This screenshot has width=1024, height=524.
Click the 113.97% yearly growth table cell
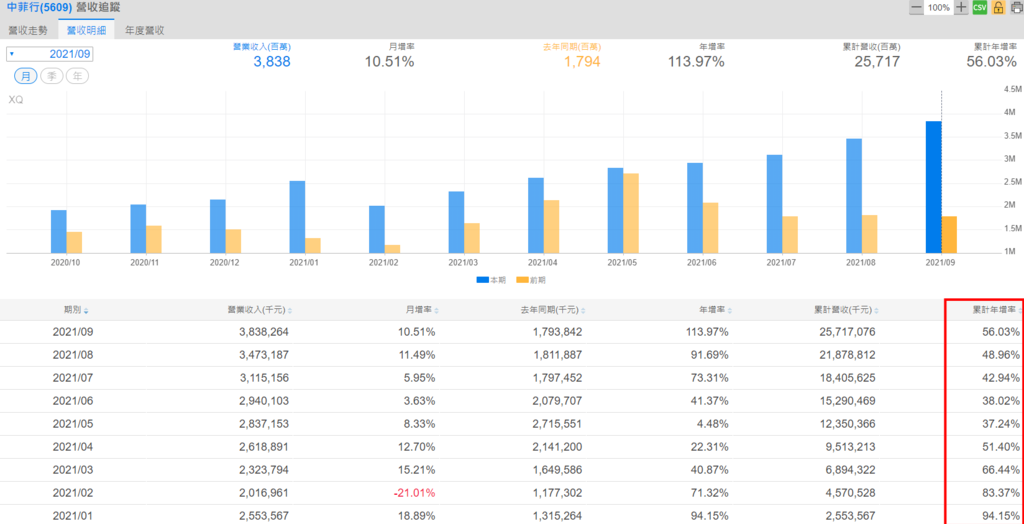[x=705, y=332]
